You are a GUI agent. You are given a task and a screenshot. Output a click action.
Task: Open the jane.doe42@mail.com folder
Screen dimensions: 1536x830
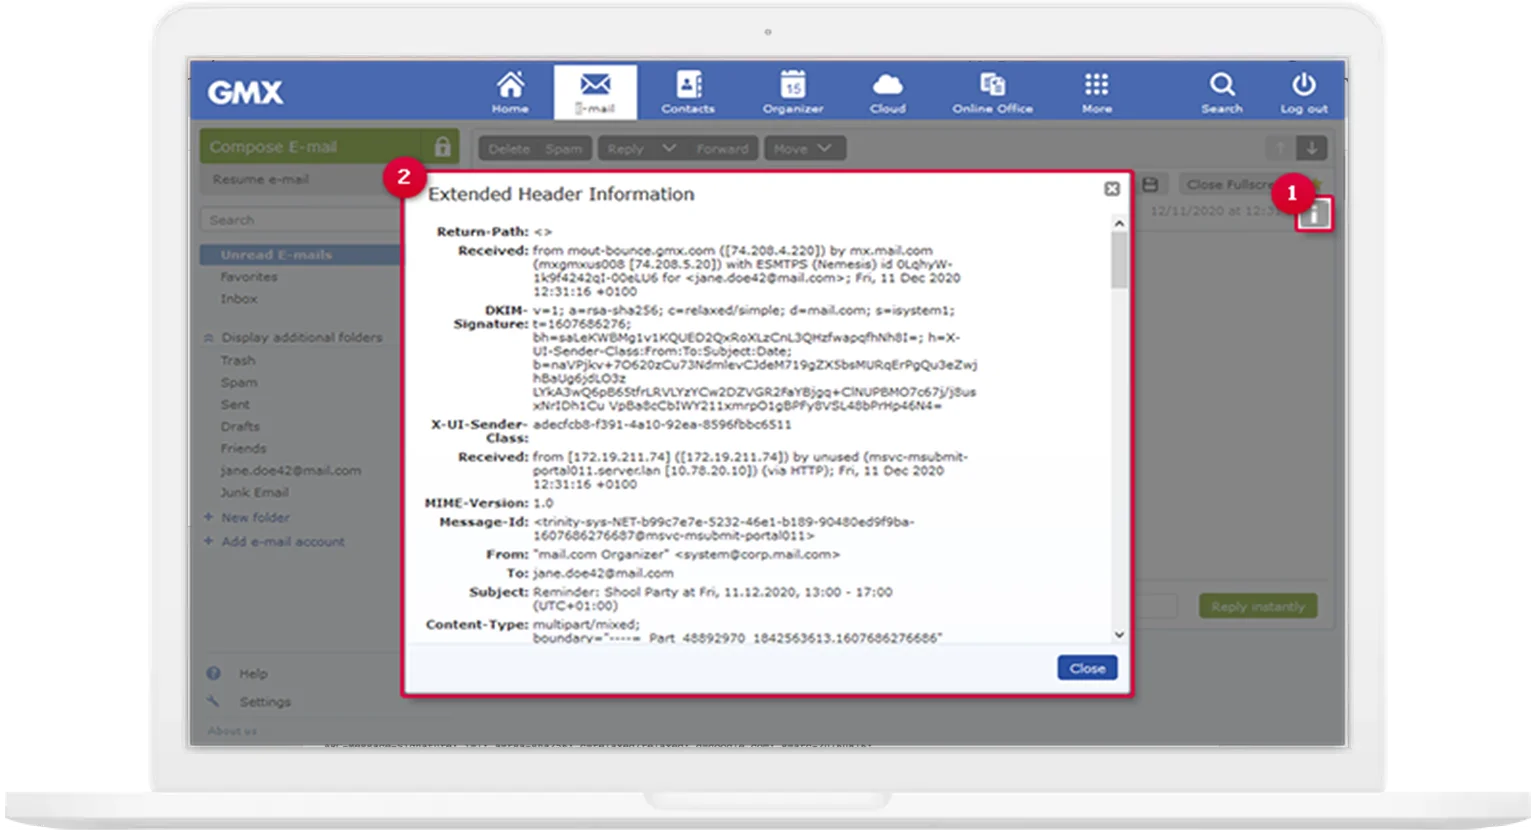click(291, 470)
